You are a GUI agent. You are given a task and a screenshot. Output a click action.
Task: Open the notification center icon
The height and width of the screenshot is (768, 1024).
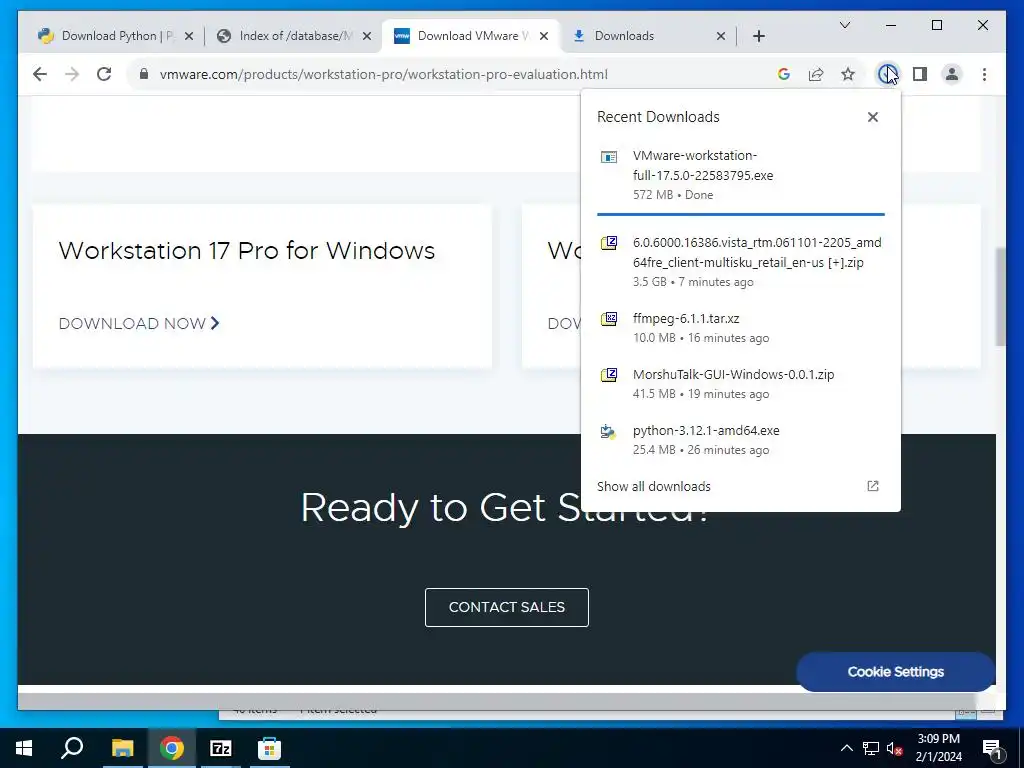point(993,748)
